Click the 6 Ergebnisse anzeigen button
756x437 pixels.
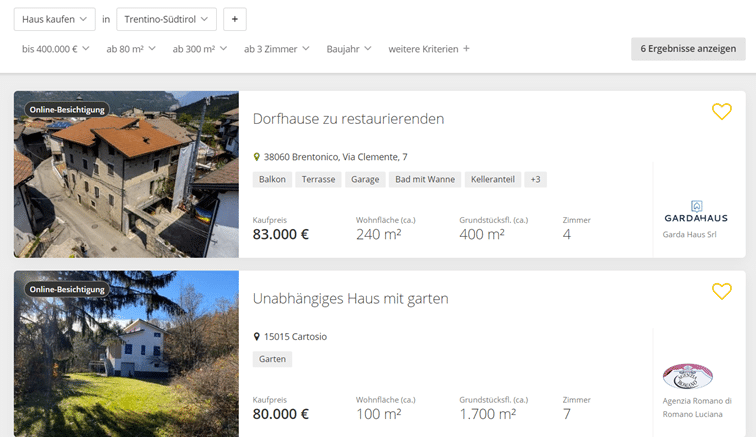click(688, 48)
